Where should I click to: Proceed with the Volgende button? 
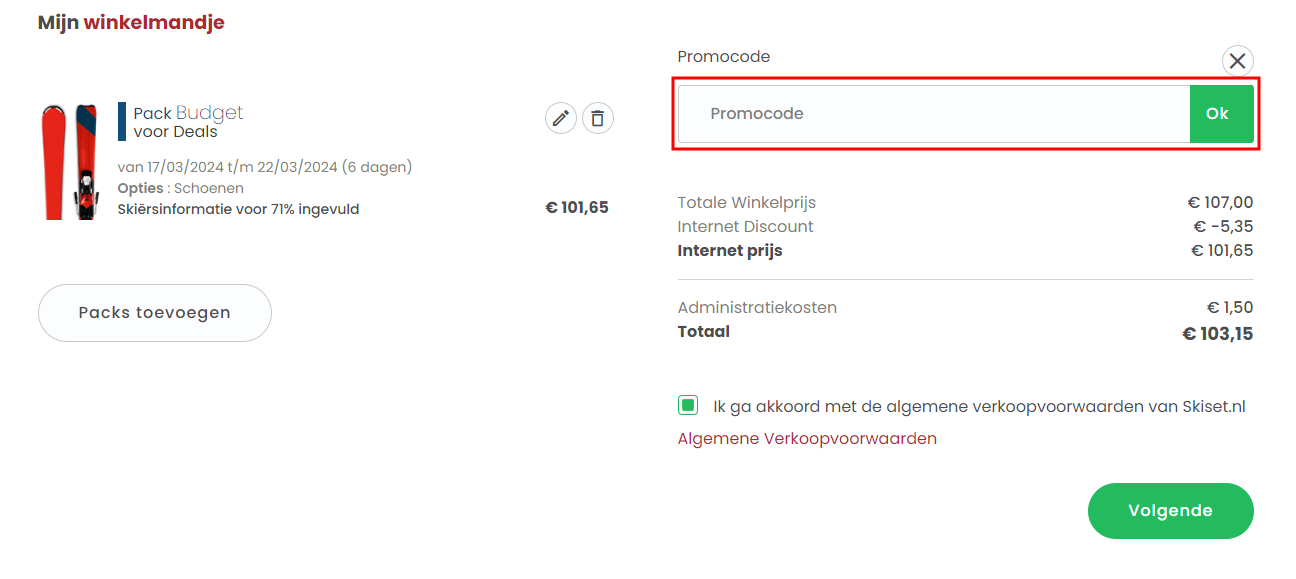click(x=1170, y=511)
